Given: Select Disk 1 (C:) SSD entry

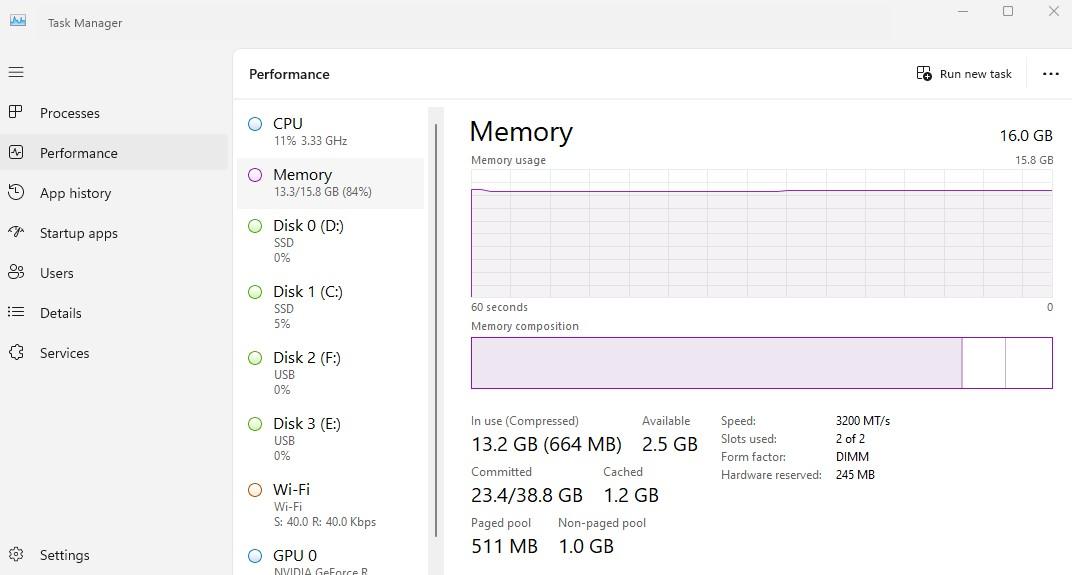Looking at the screenshot, I should [x=330, y=307].
